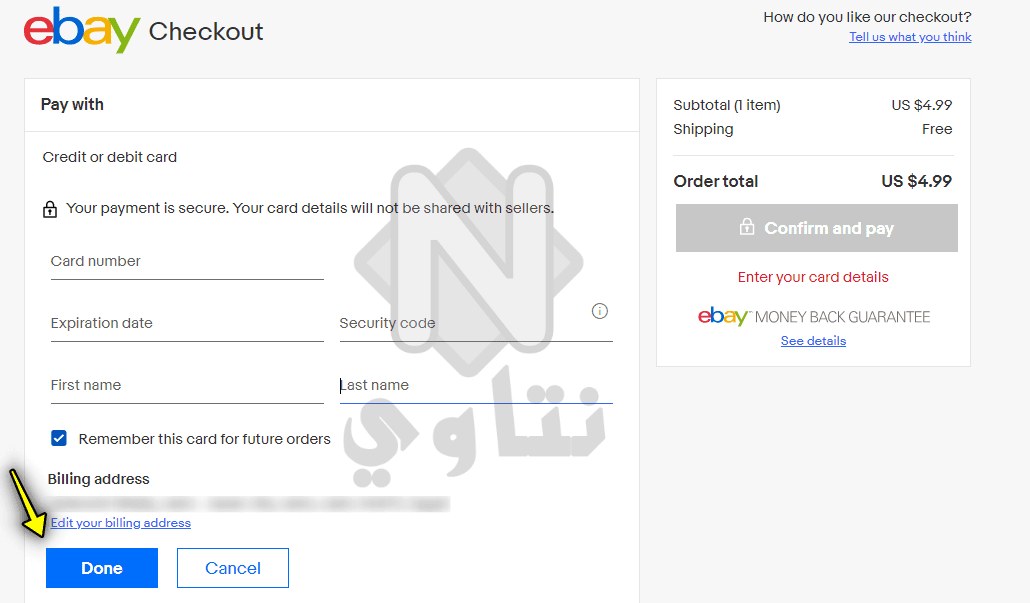Focus the Card number field

click(187, 263)
